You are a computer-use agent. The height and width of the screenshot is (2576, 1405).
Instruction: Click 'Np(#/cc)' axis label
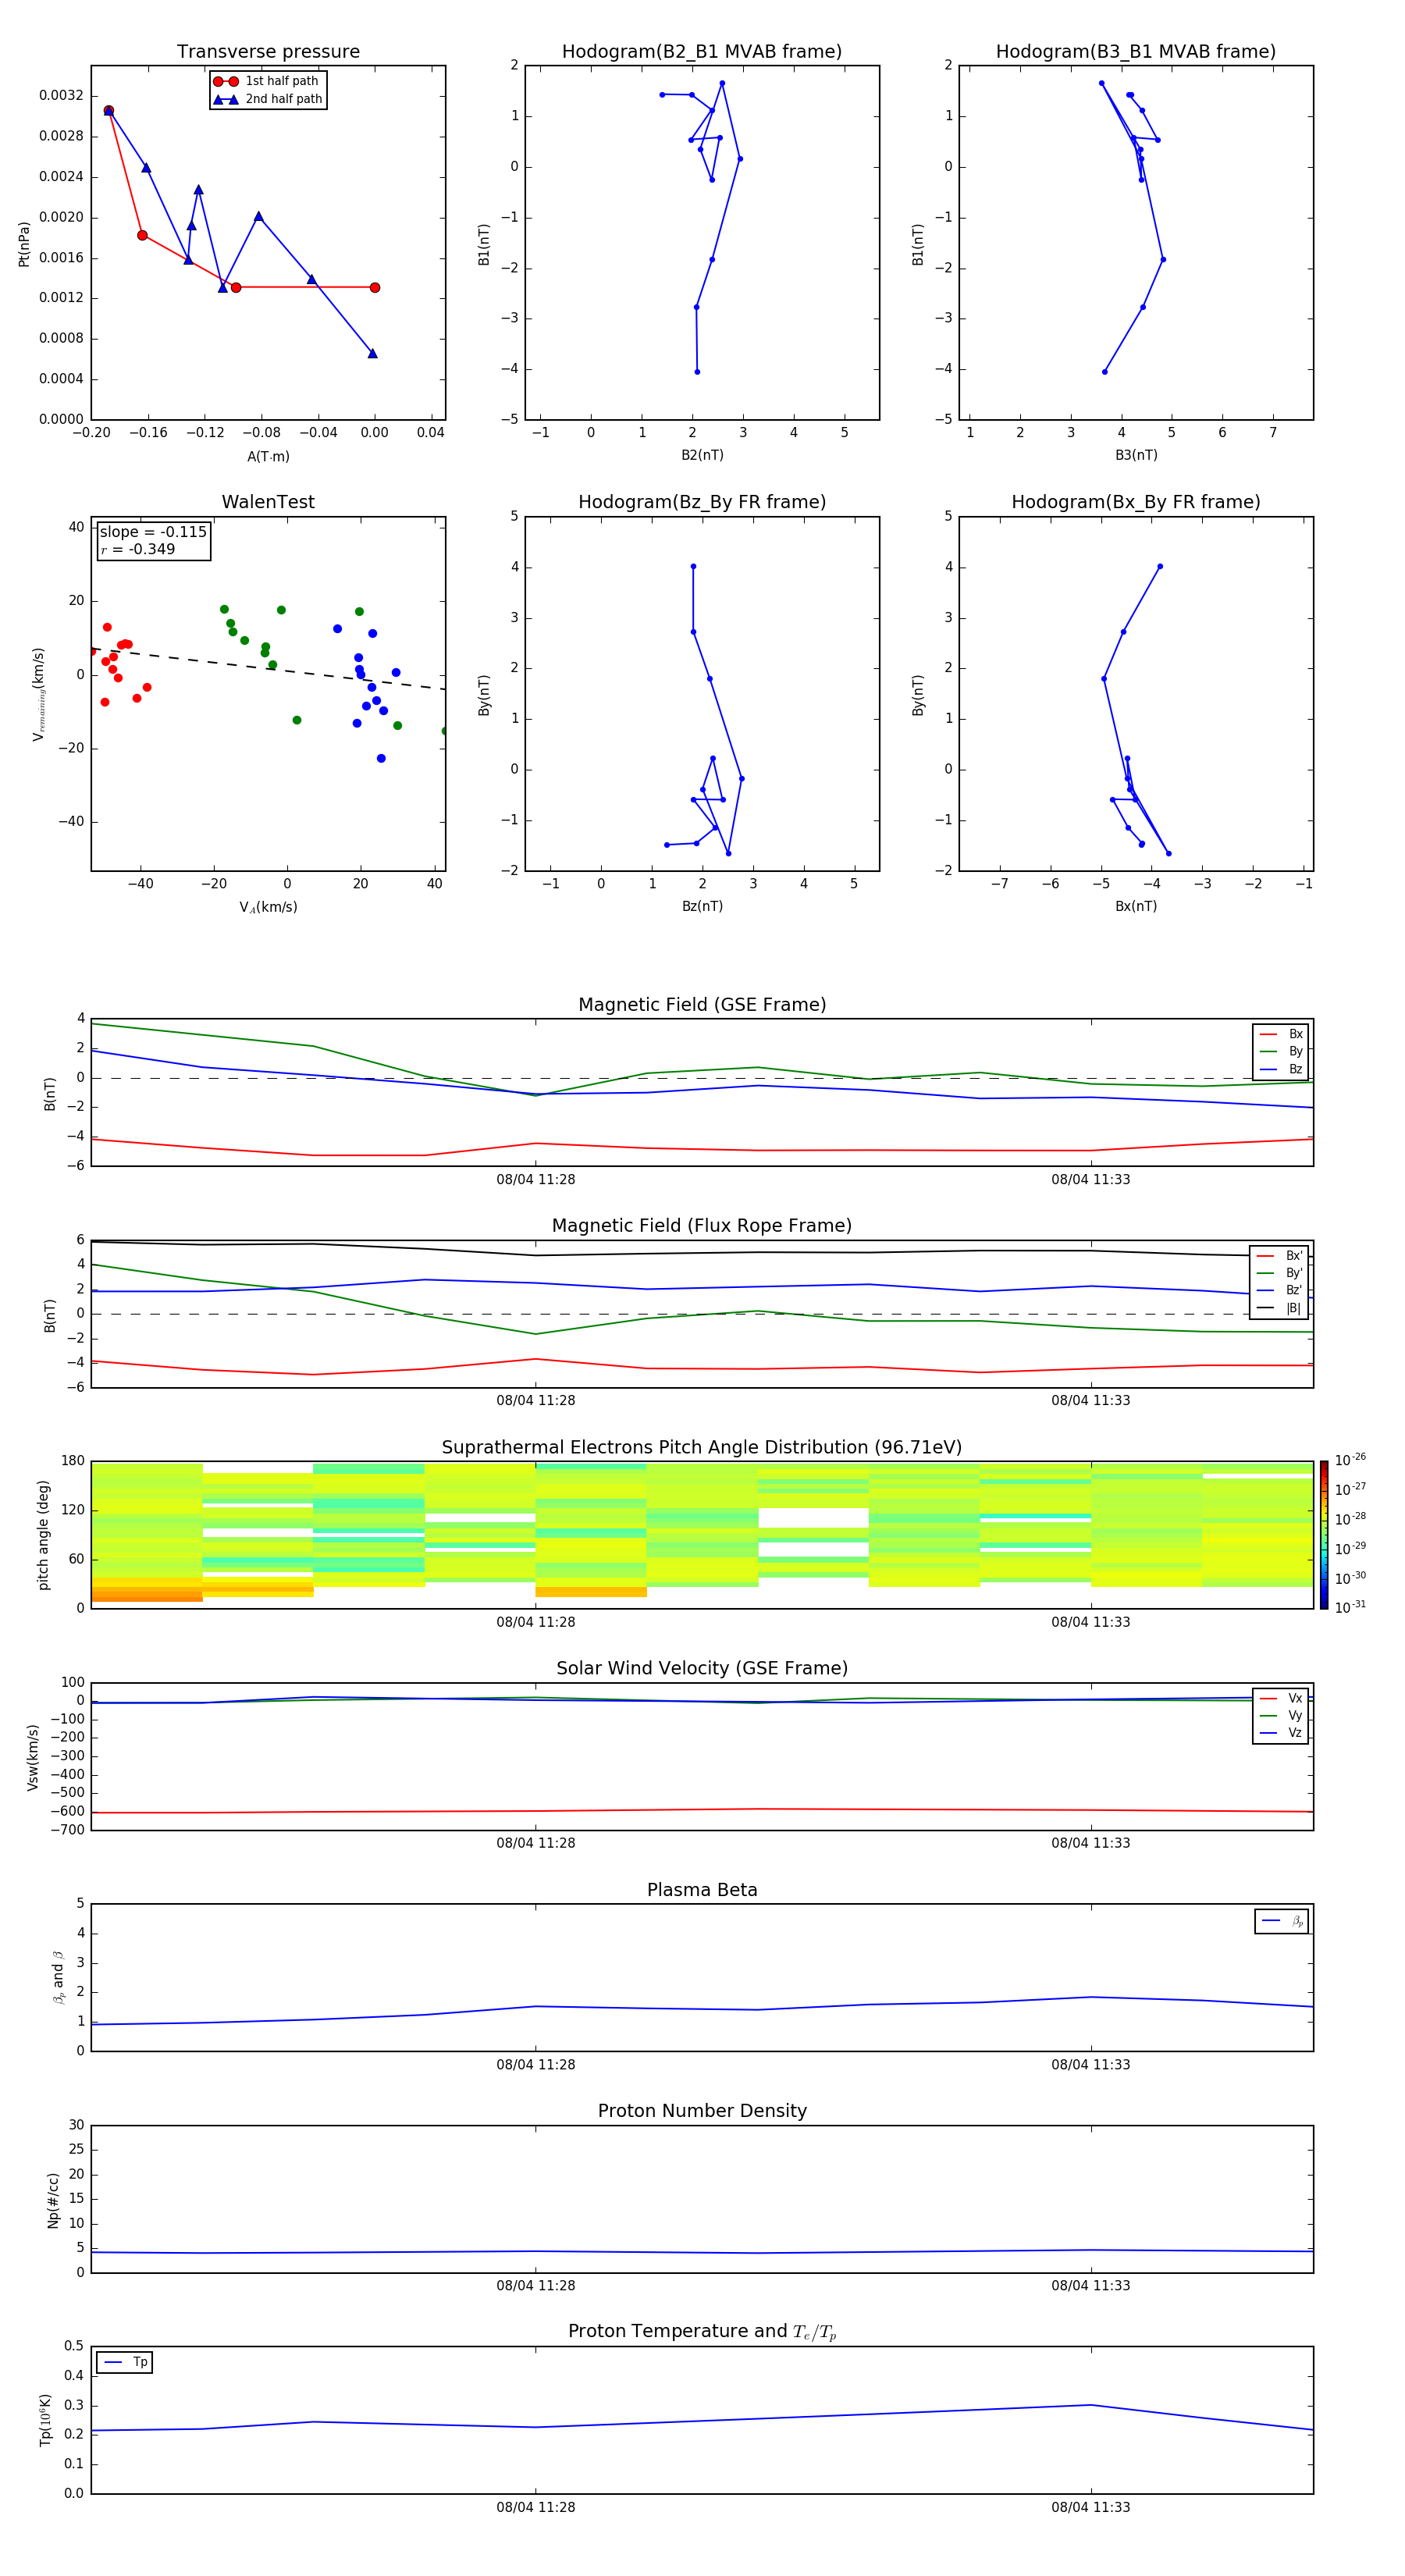(53, 2200)
